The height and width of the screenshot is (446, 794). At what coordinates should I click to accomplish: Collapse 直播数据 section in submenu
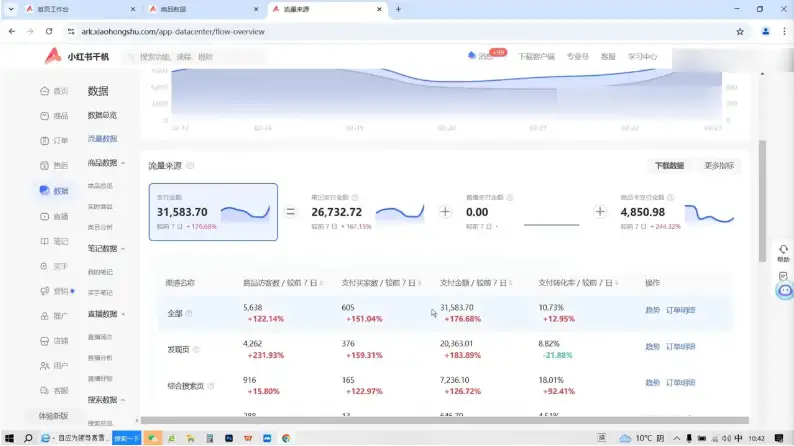click(x=123, y=314)
